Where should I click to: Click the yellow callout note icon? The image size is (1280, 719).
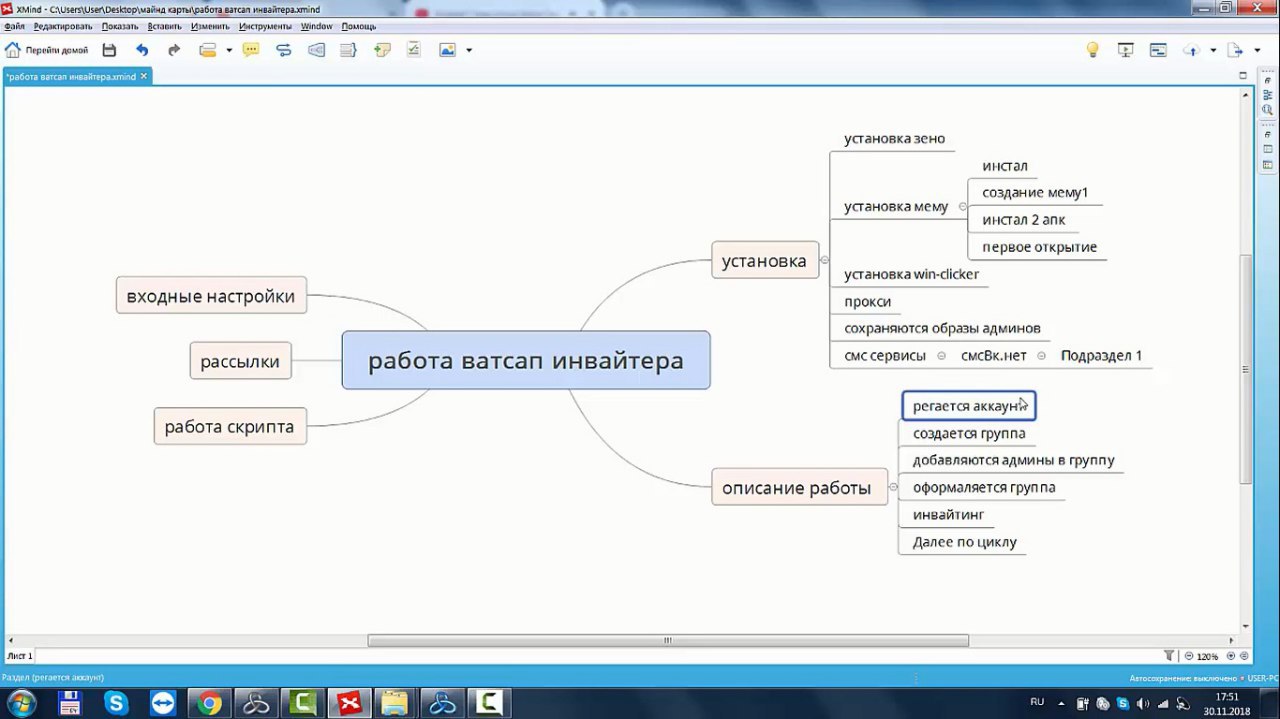[x=251, y=50]
